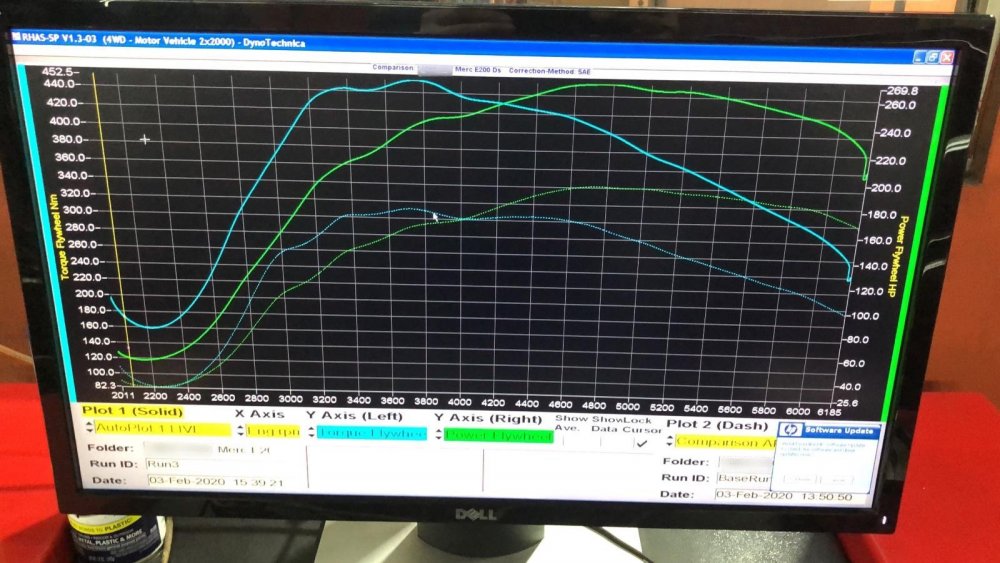Open the green Power Flywheel axis selector

click(499, 436)
